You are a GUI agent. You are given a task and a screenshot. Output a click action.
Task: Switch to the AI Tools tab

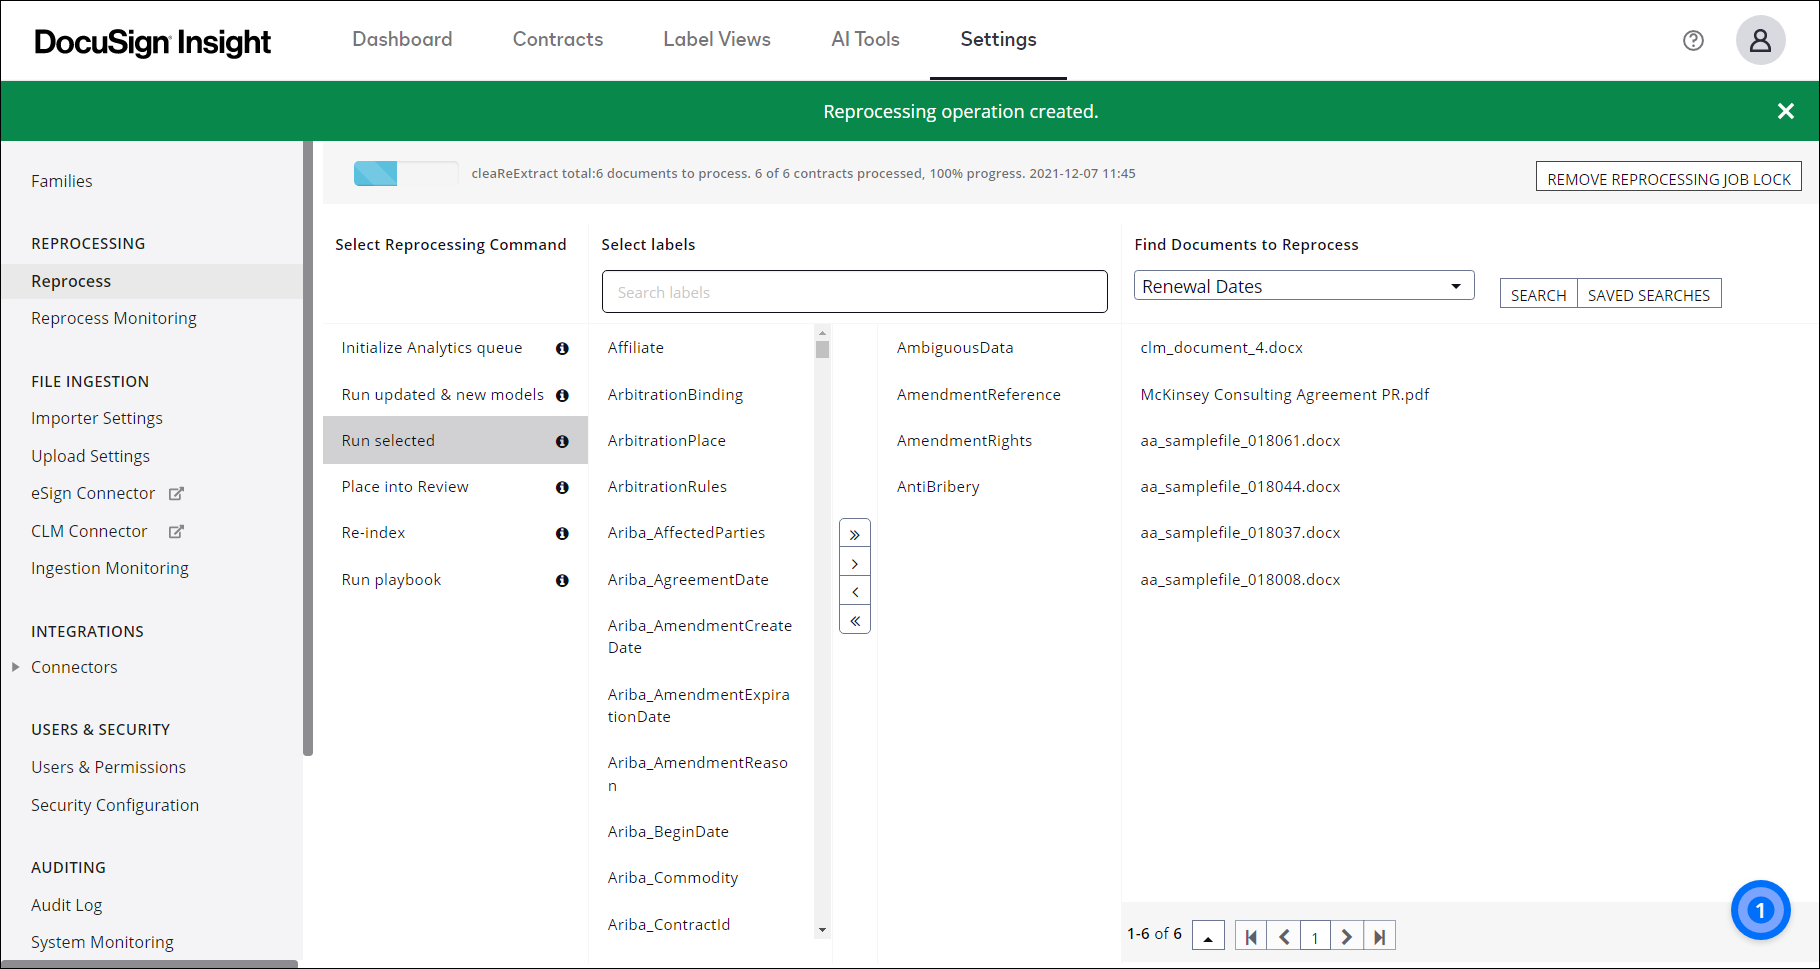pyautogui.click(x=865, y=39)
